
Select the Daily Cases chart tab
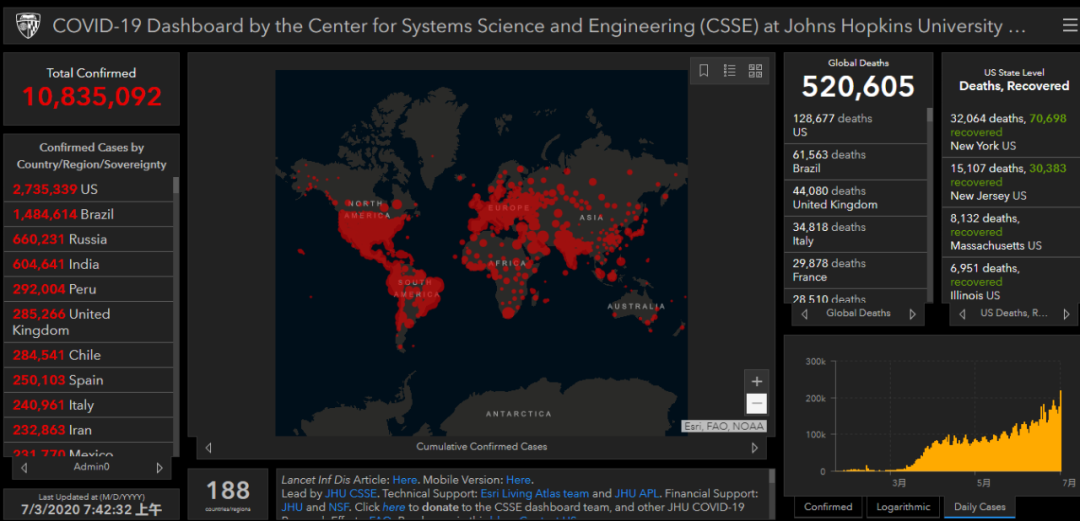(979, 507)
